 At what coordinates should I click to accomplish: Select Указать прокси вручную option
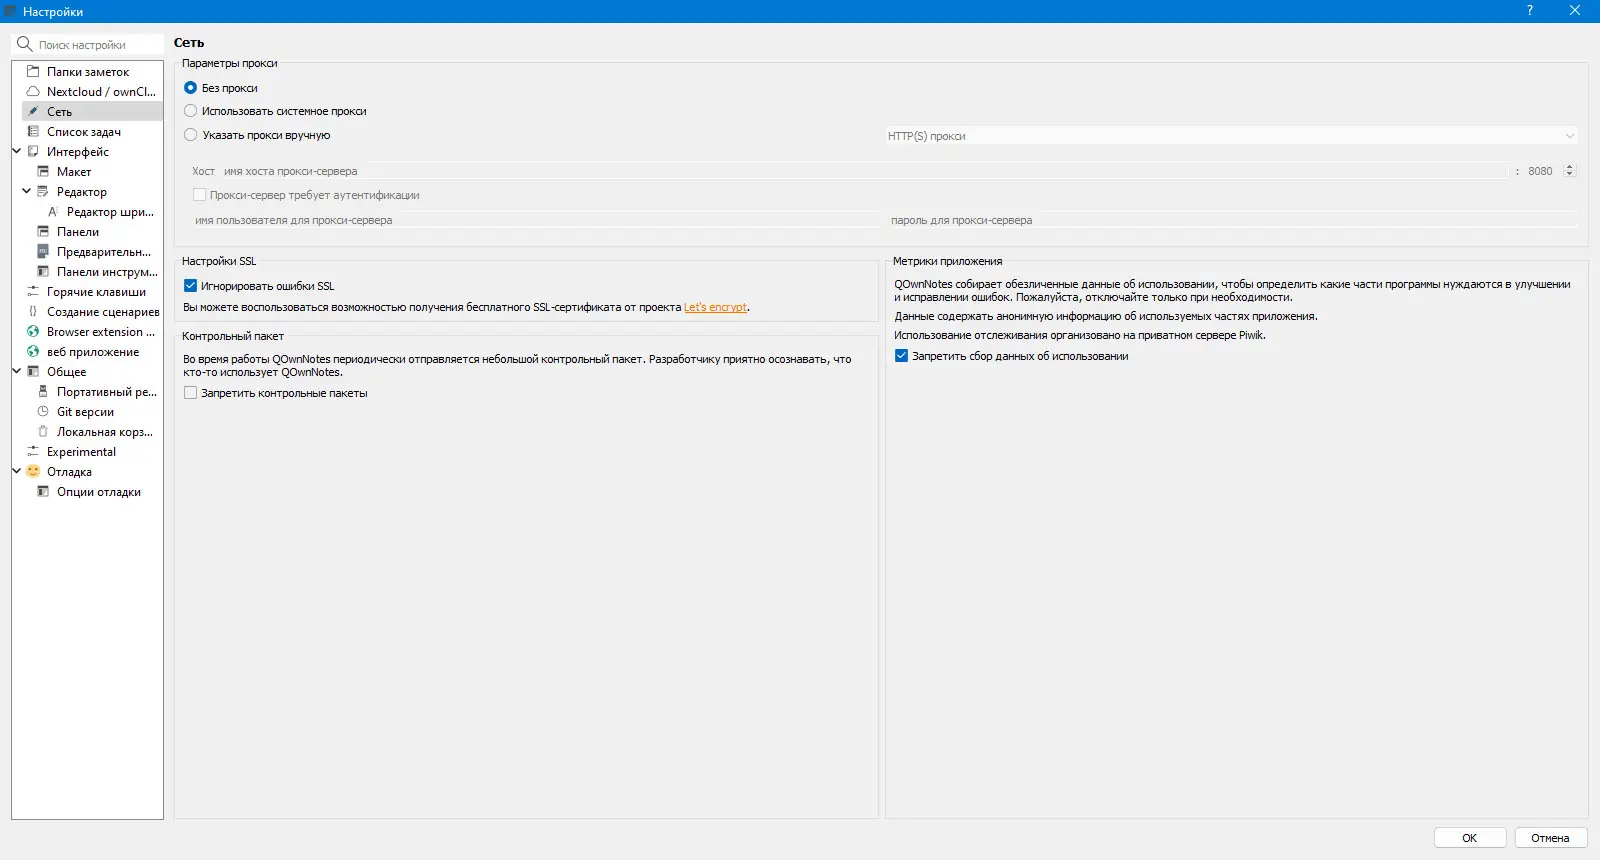point(190,135)
